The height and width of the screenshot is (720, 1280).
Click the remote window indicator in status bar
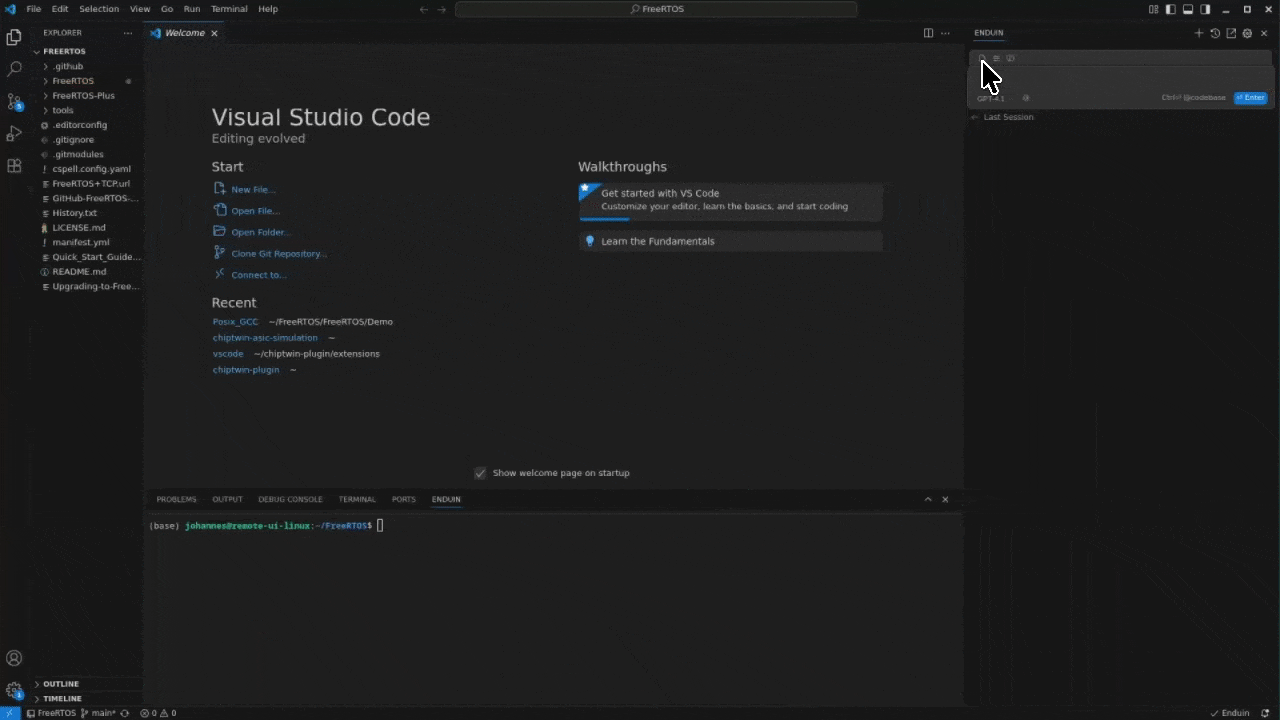[10, 713]
